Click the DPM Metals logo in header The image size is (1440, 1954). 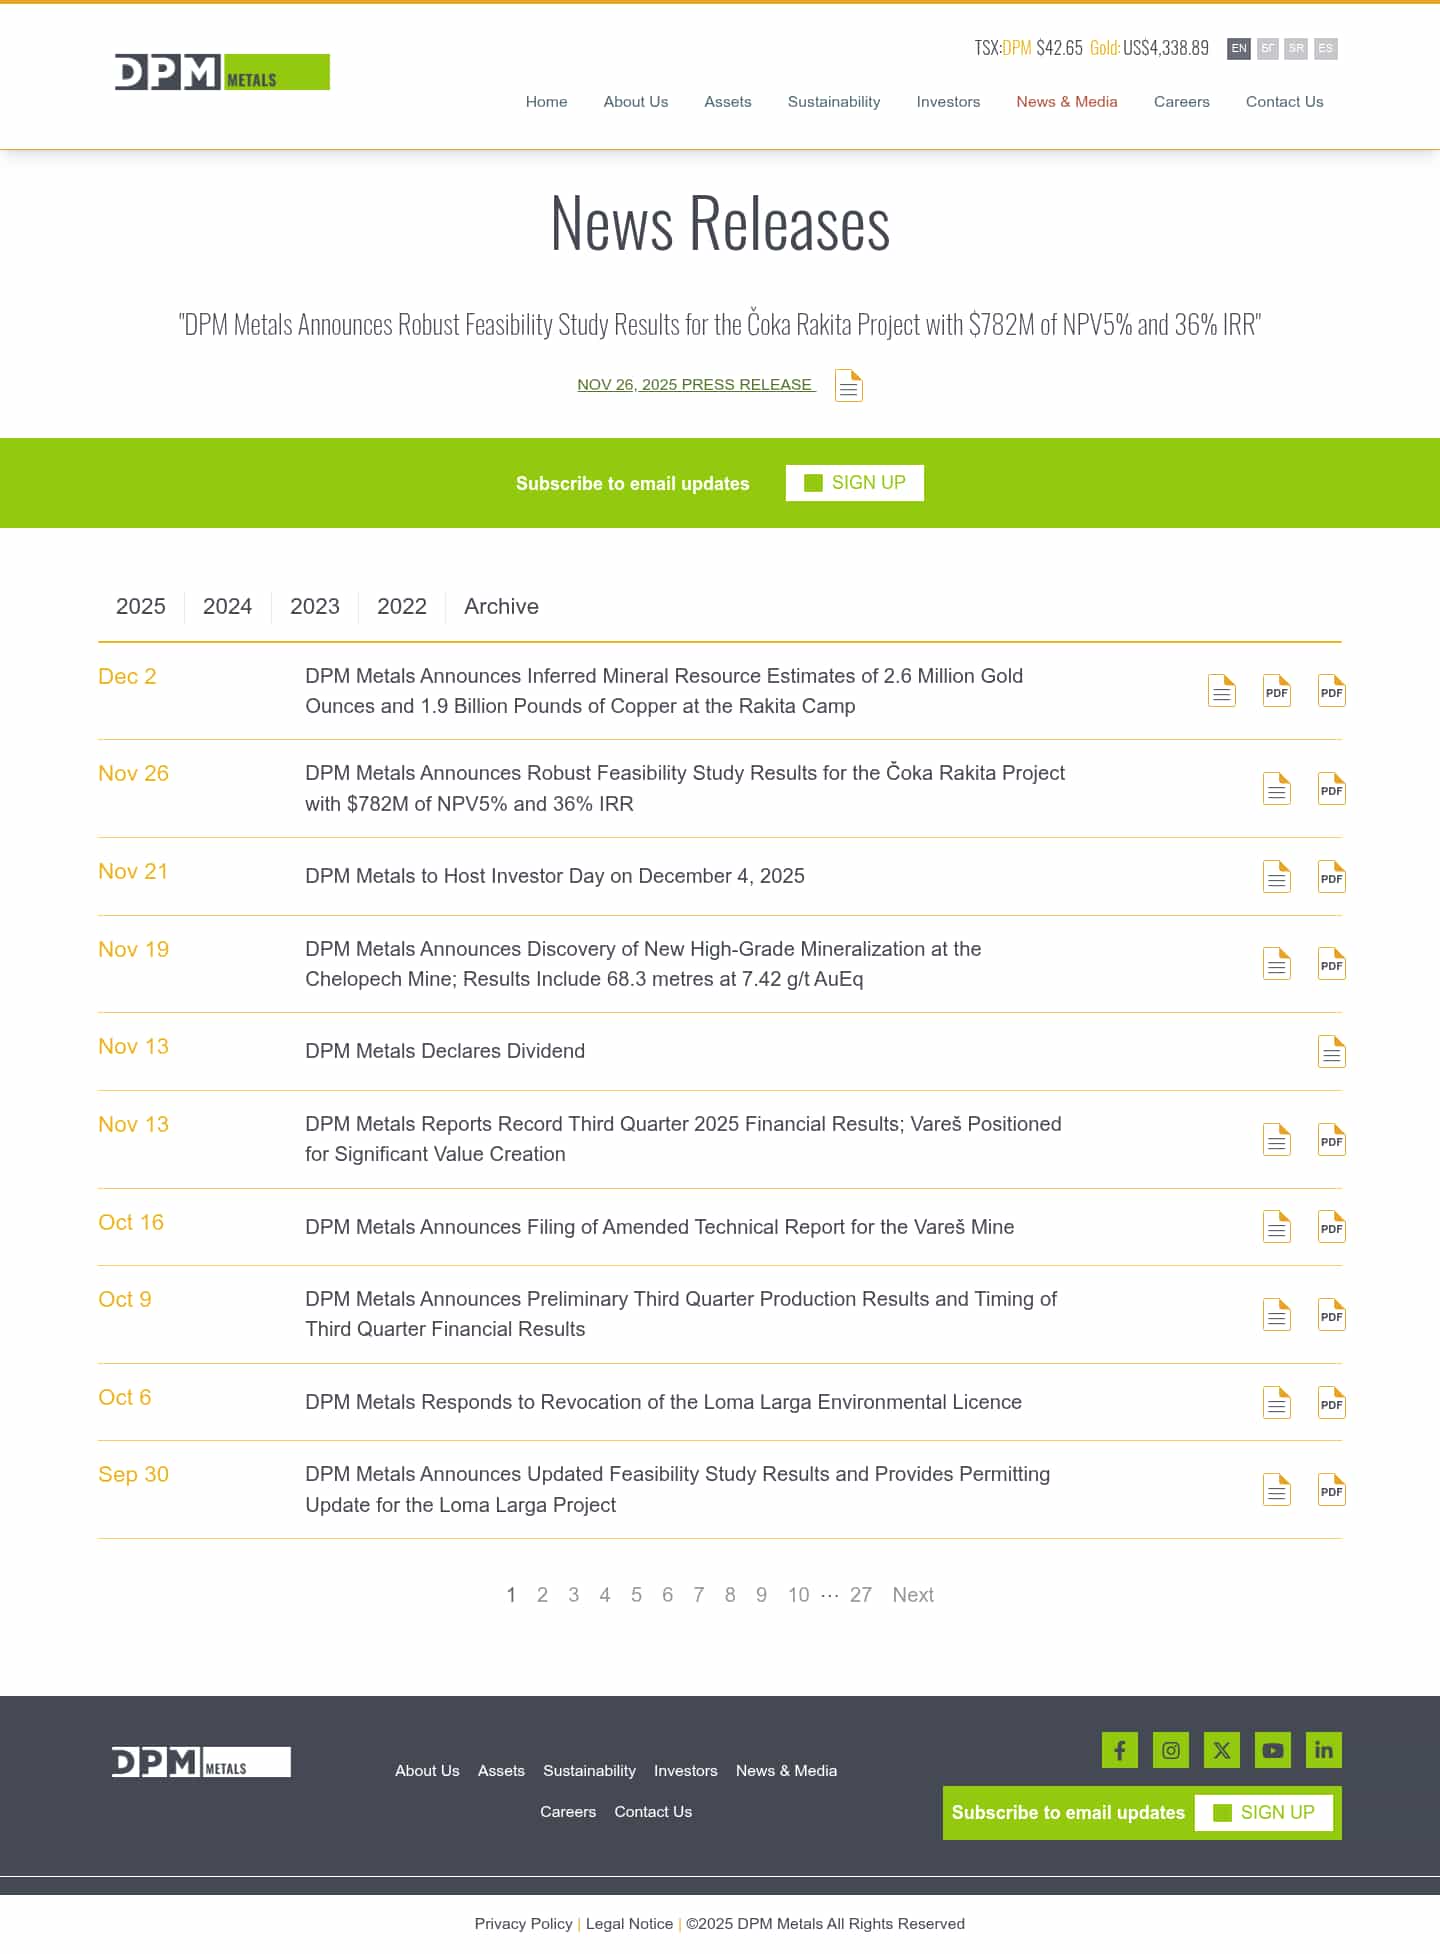coord(222,72)
